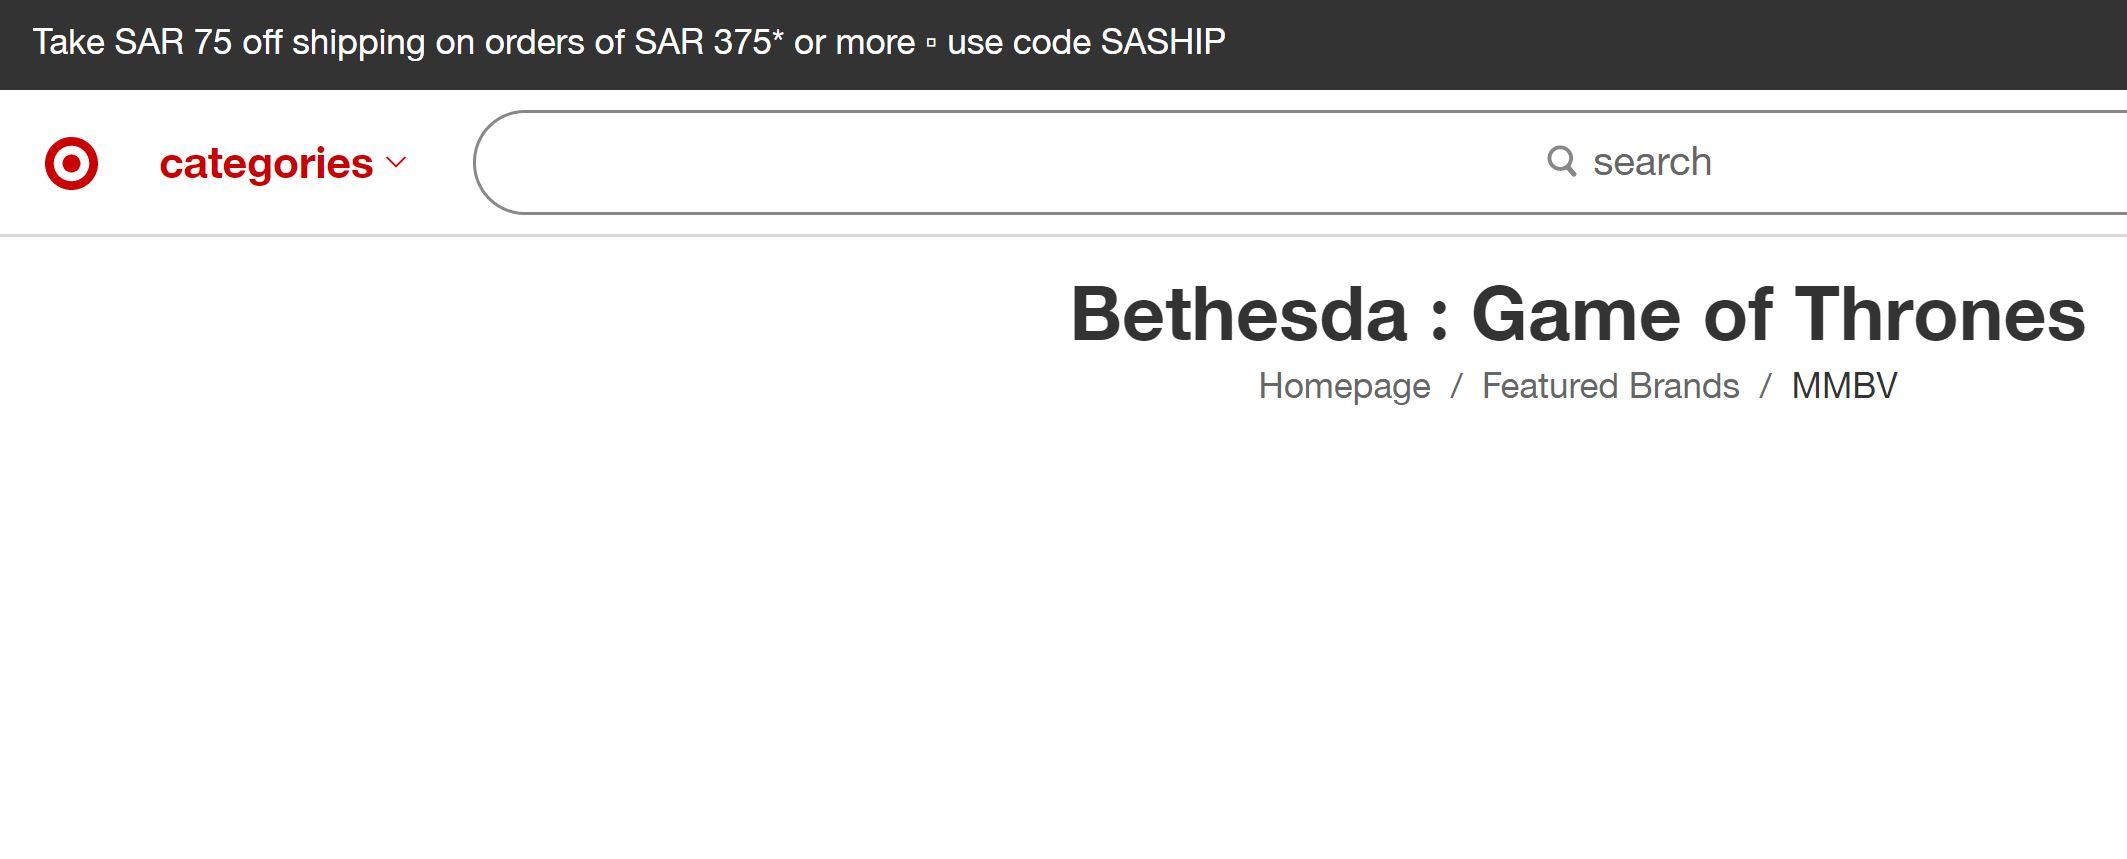
Task: Select the MMBV breadcrumb item
Action: click(1844, 386)
